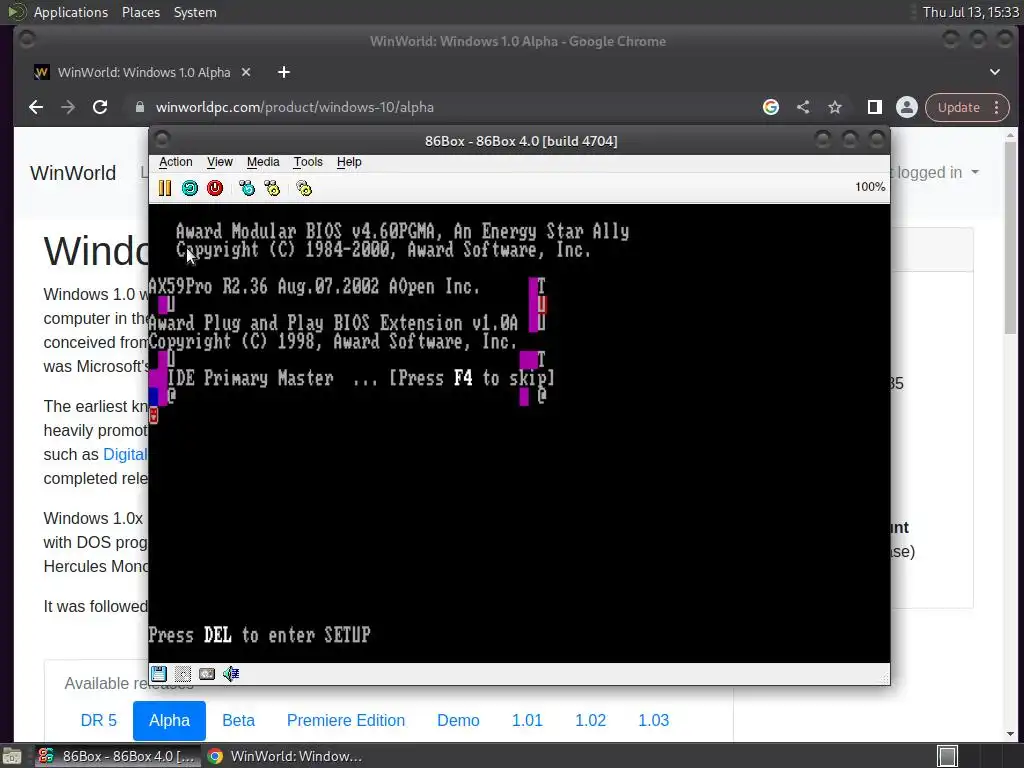
Task: Select Premiere Edition release tab
Action: (x=345, y=720)
